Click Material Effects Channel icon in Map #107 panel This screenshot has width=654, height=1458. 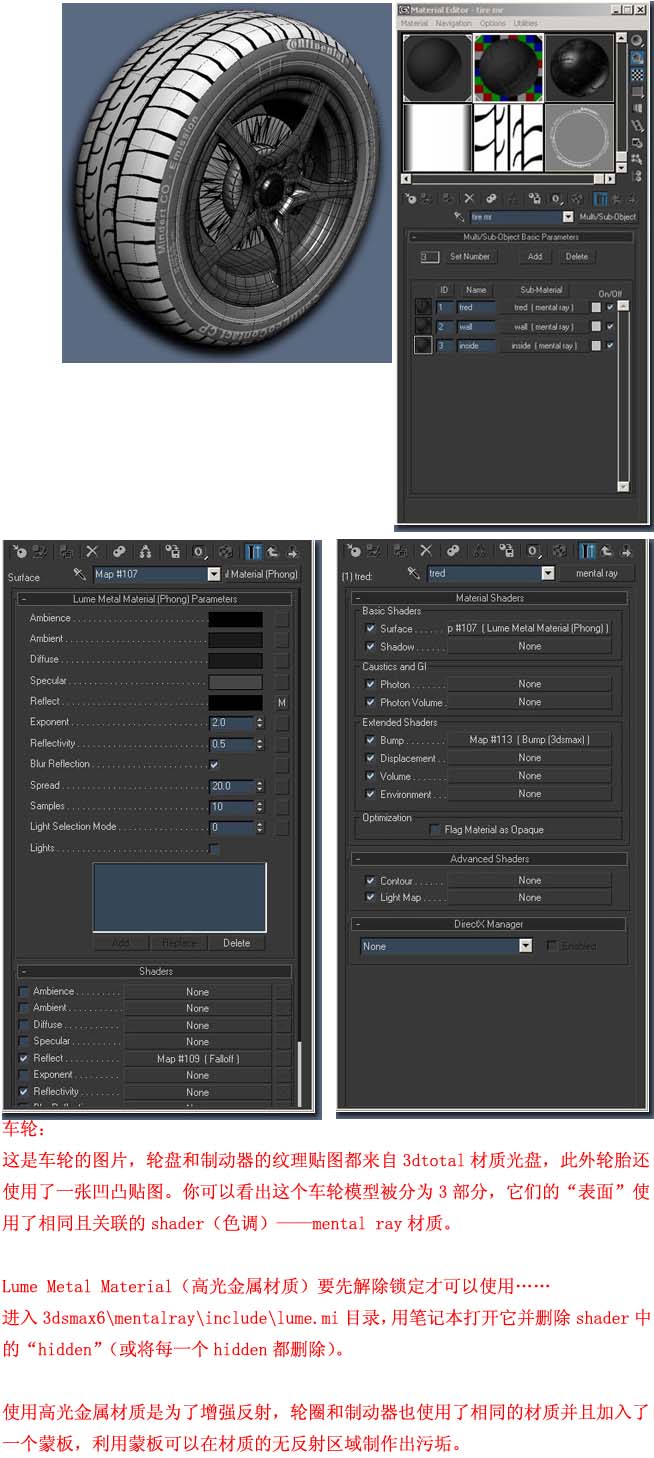click(199, 551)
